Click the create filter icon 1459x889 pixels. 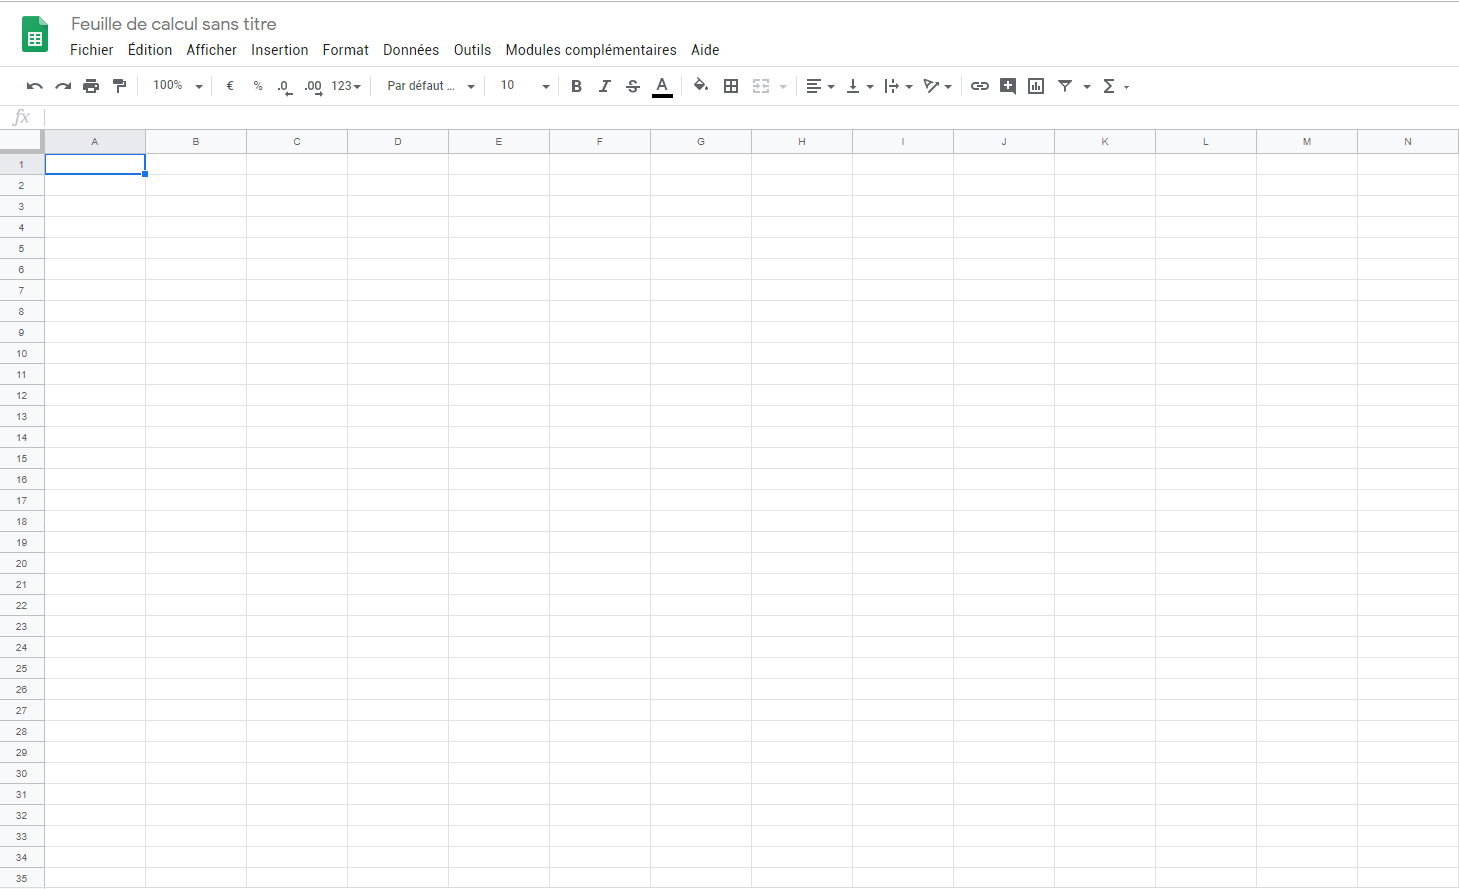click(x=1065, y=86)
